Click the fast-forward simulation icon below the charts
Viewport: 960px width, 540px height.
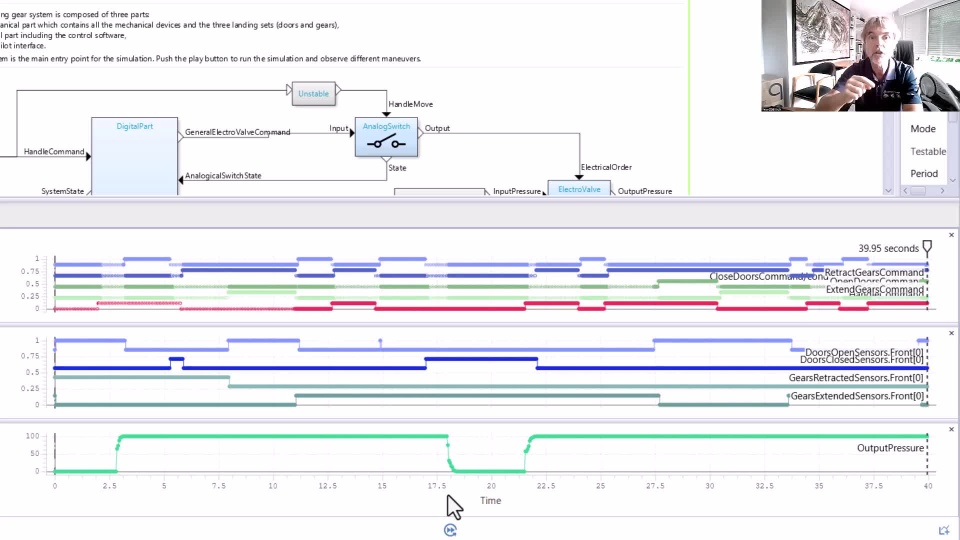[450, 530]
